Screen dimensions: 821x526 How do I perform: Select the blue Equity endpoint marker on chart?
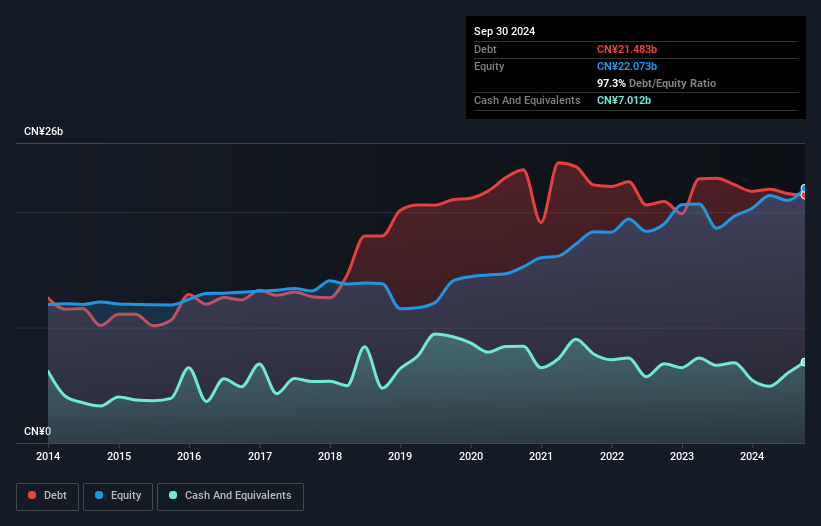pyautogui.click(x=805, y=188)
